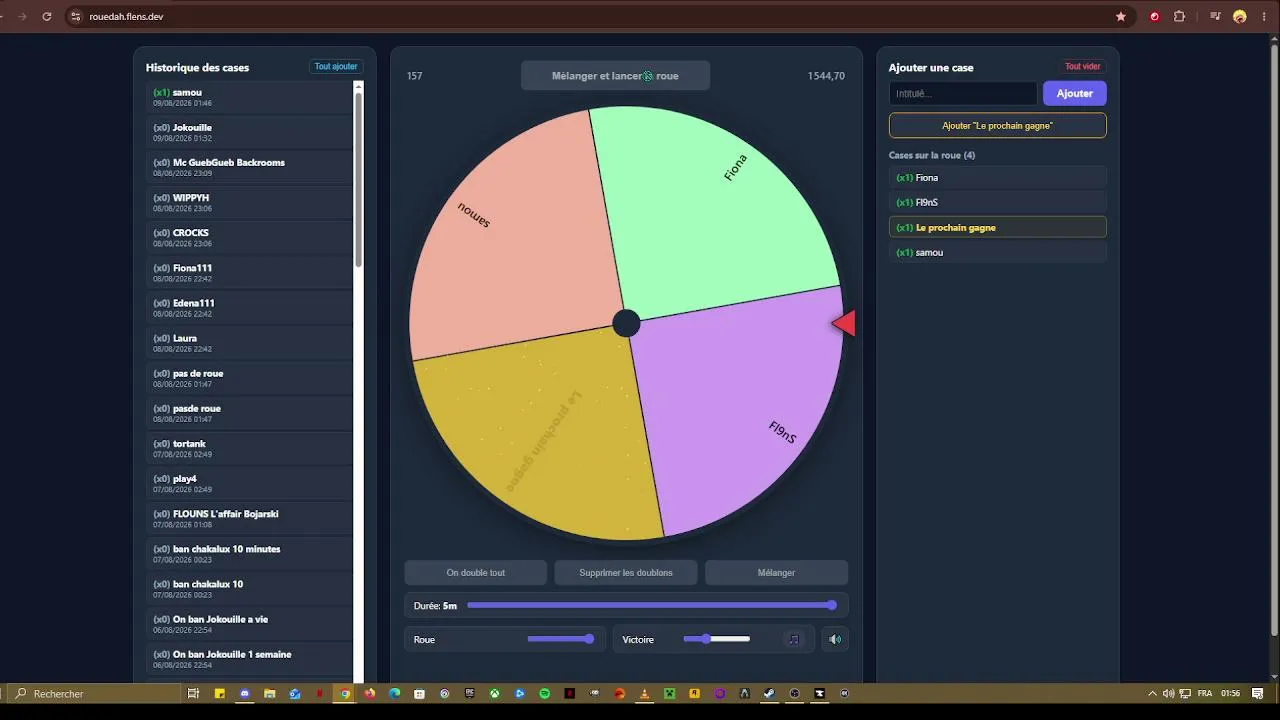The height and width of the screenshot is (720, 1280).
Task: Select Le prochain gagne in the cases list
Action: 998,228
